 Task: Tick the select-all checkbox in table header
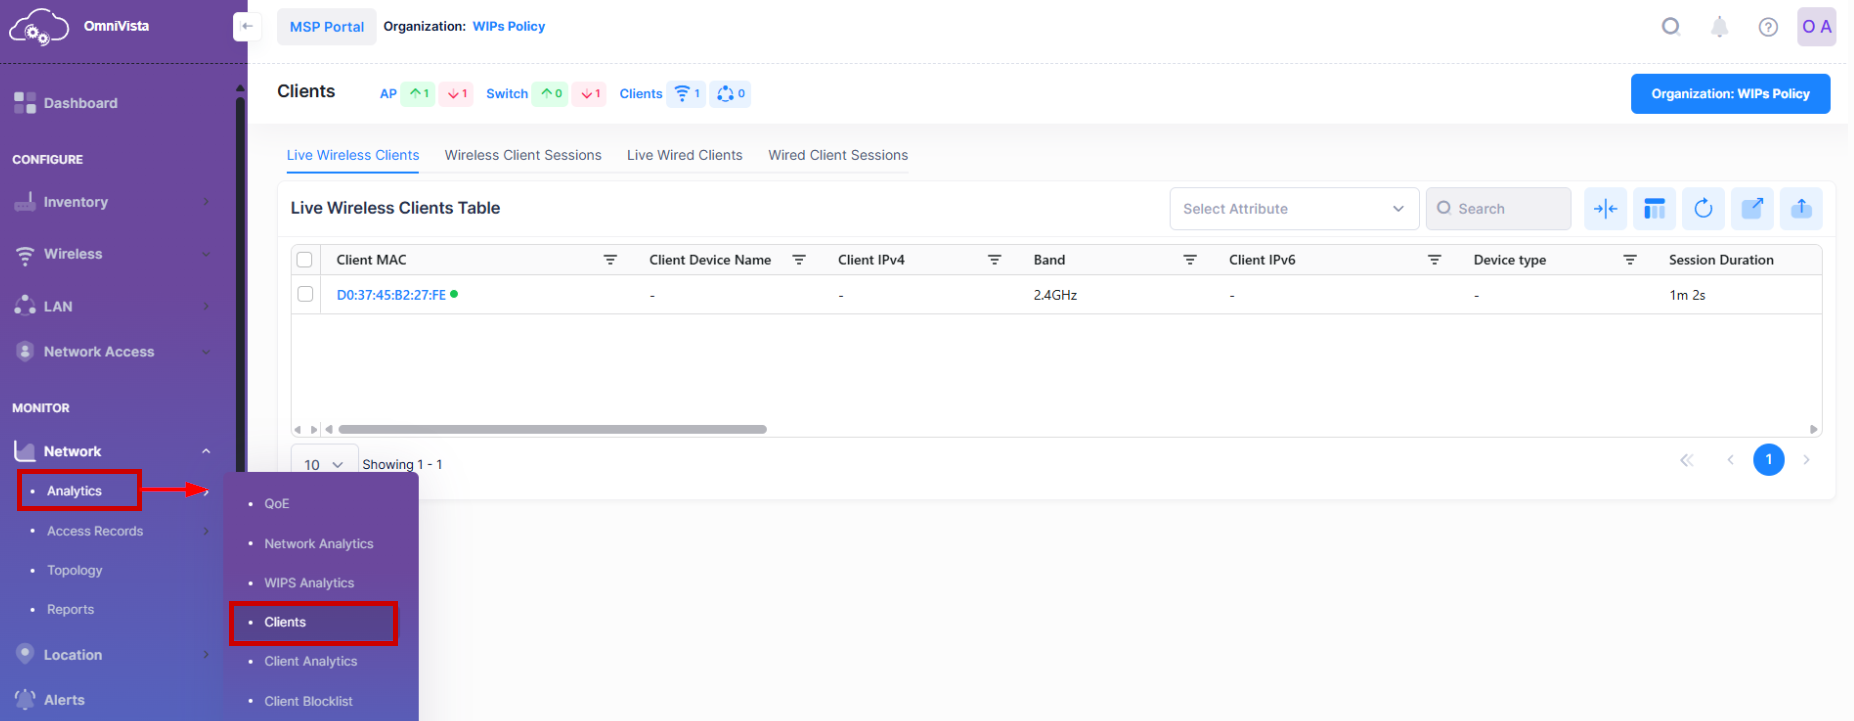pos(305,260)
